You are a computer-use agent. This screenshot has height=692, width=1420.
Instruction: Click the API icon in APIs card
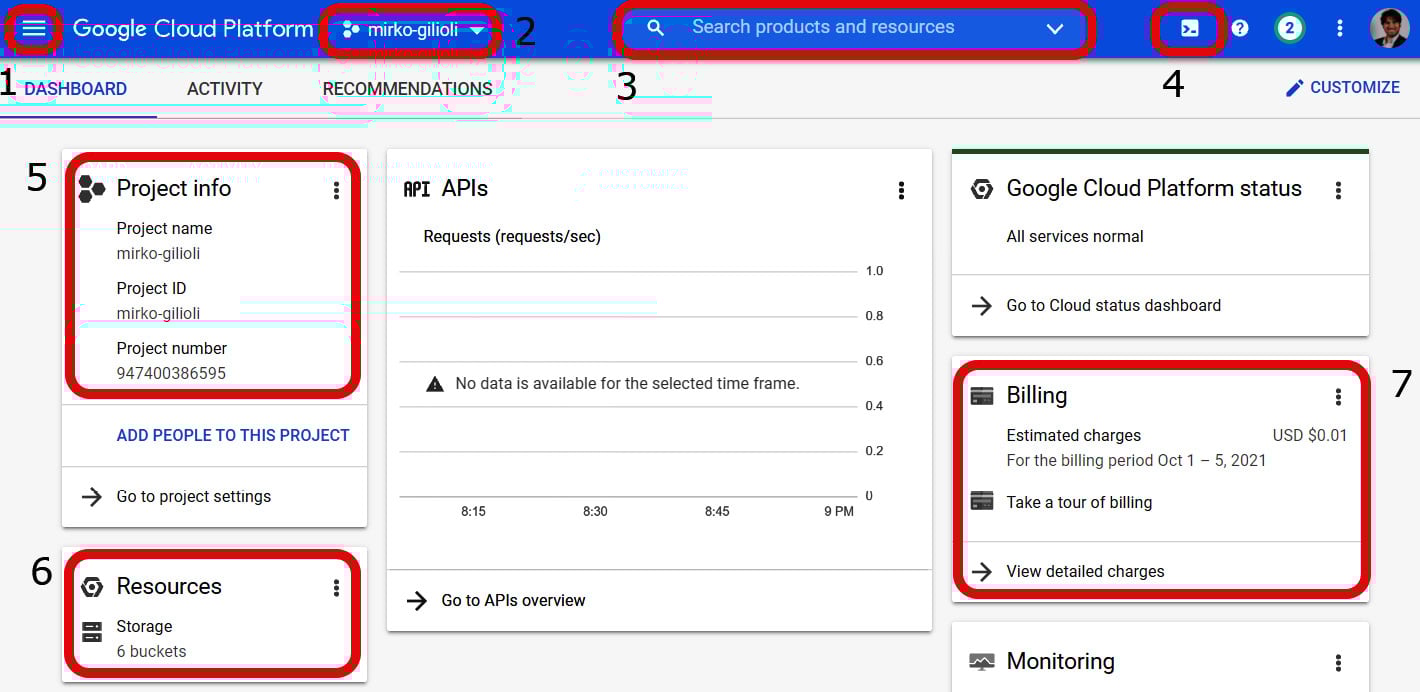pyautogui.click(x=416, y=189)
